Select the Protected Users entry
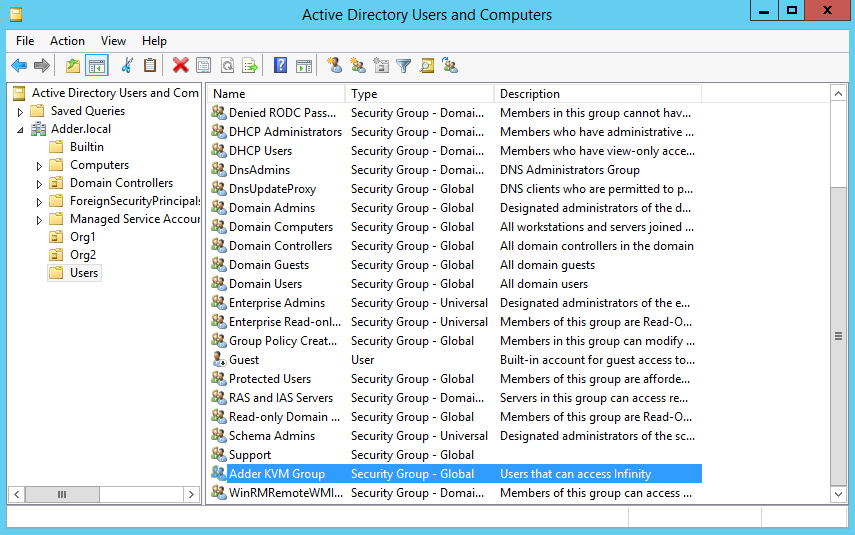 pyautogui.click(x=270, y=378)
